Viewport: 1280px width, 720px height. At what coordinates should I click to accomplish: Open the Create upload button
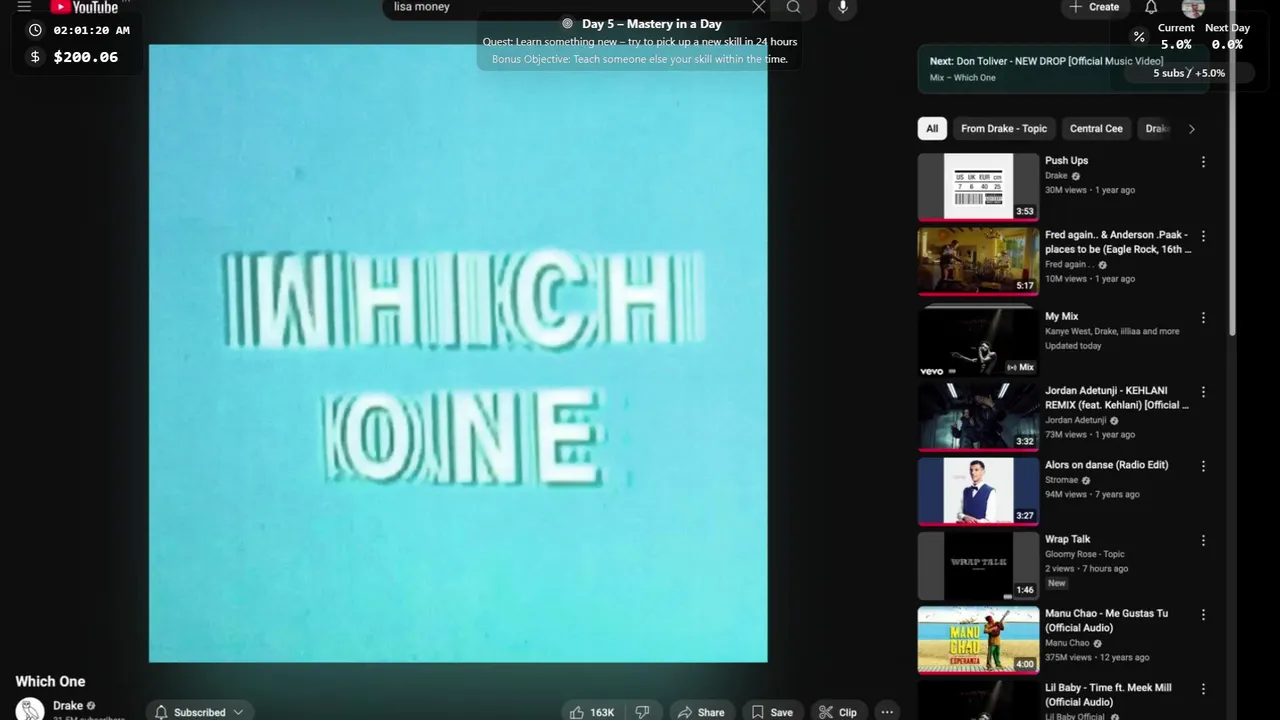pyautogui.click(x=1094, y=7)
